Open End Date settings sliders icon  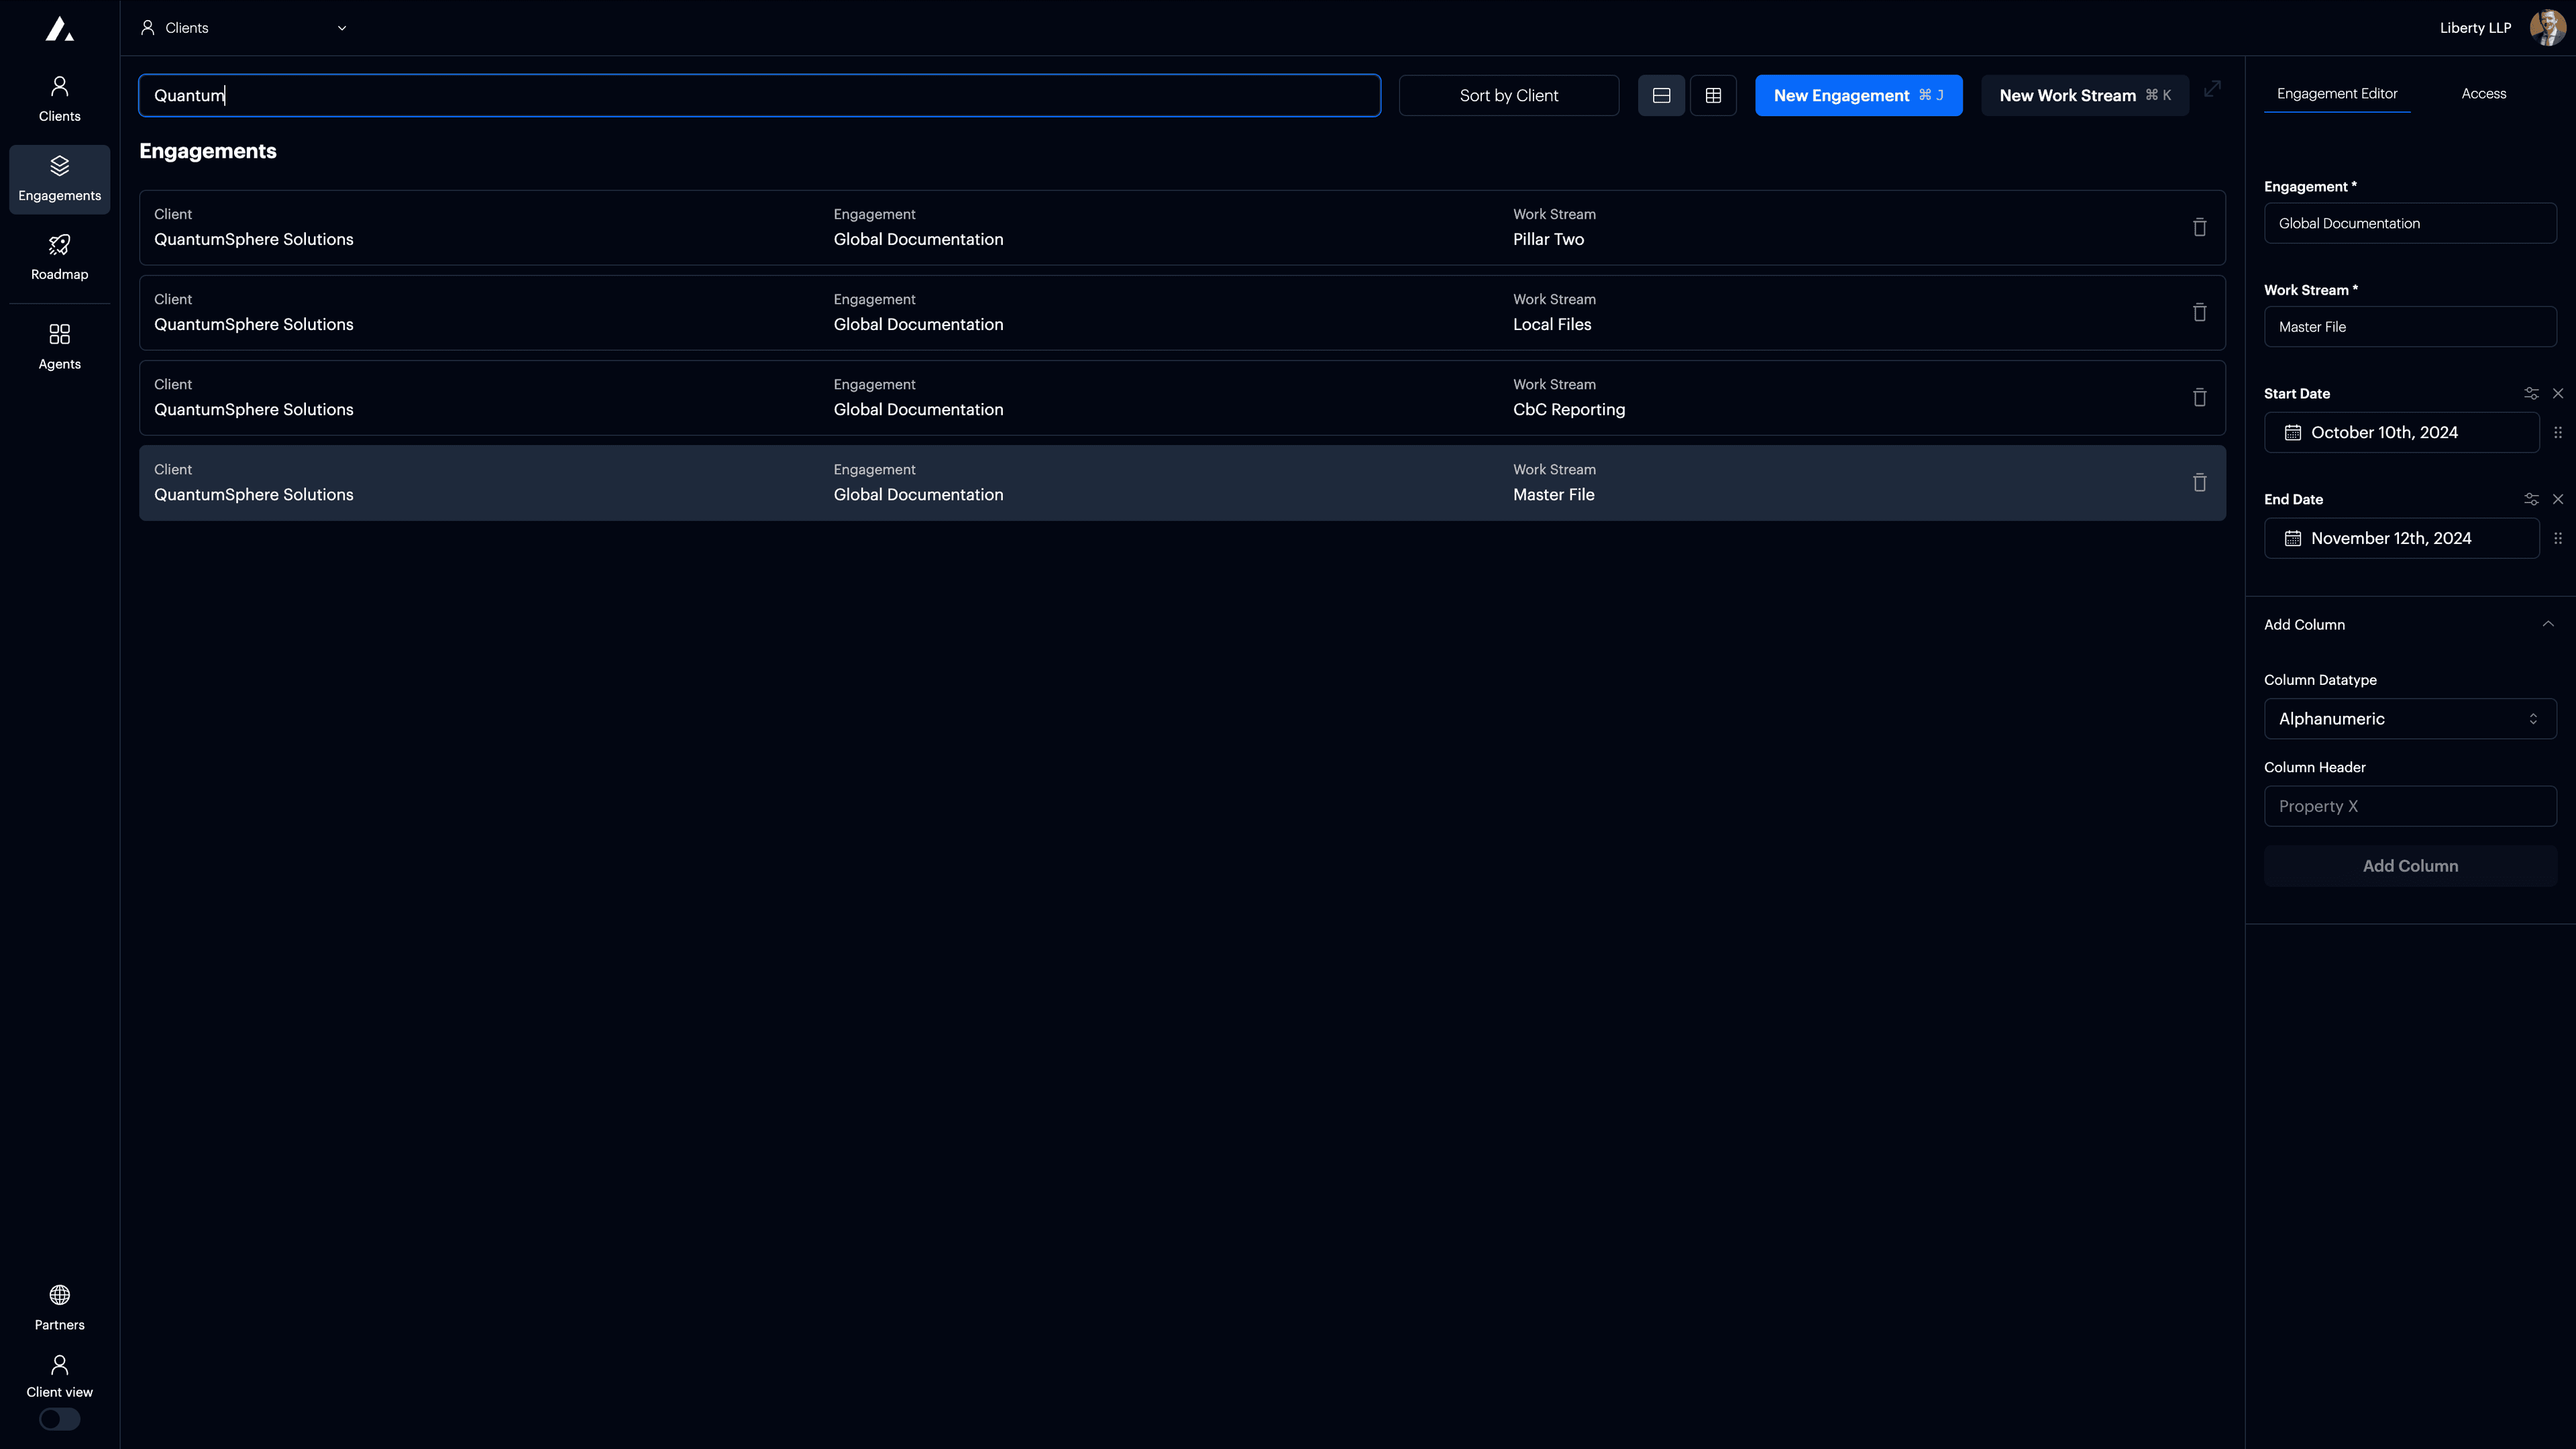(2530, 499)
